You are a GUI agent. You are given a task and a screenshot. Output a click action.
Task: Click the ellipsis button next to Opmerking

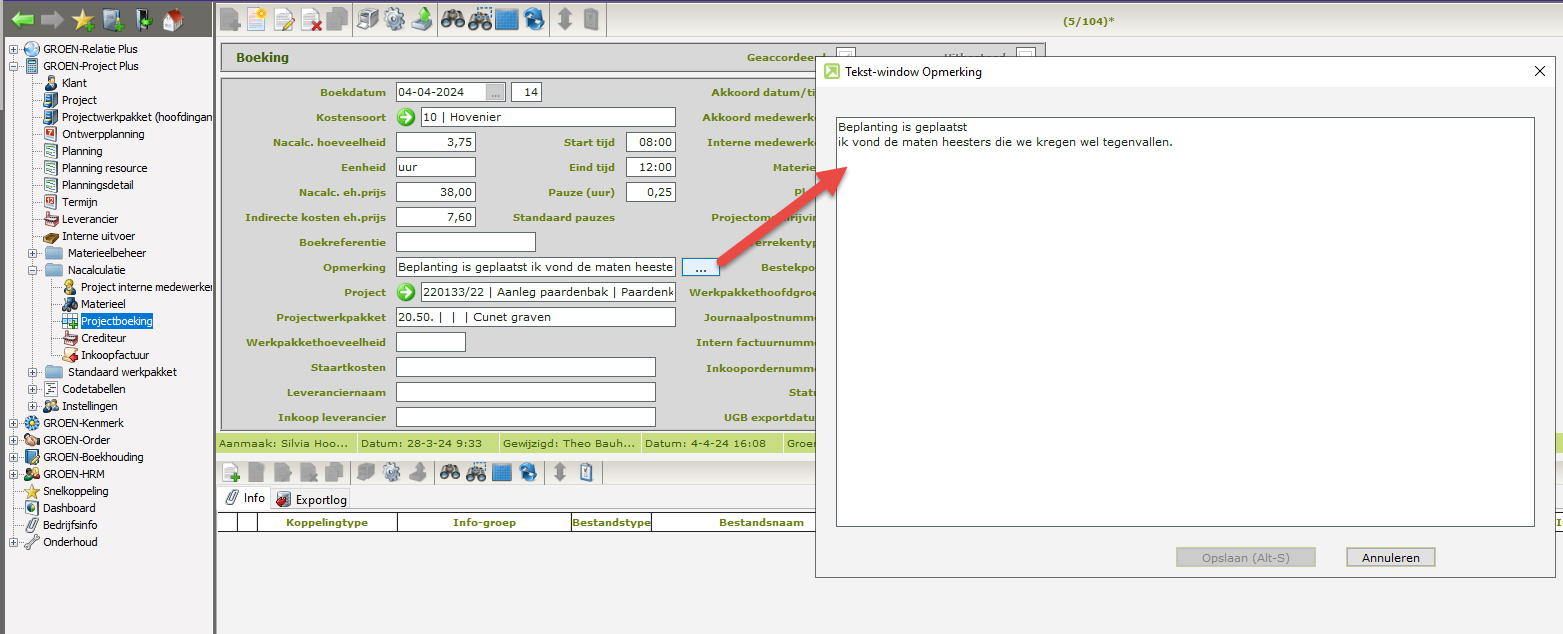coord(700,267)
